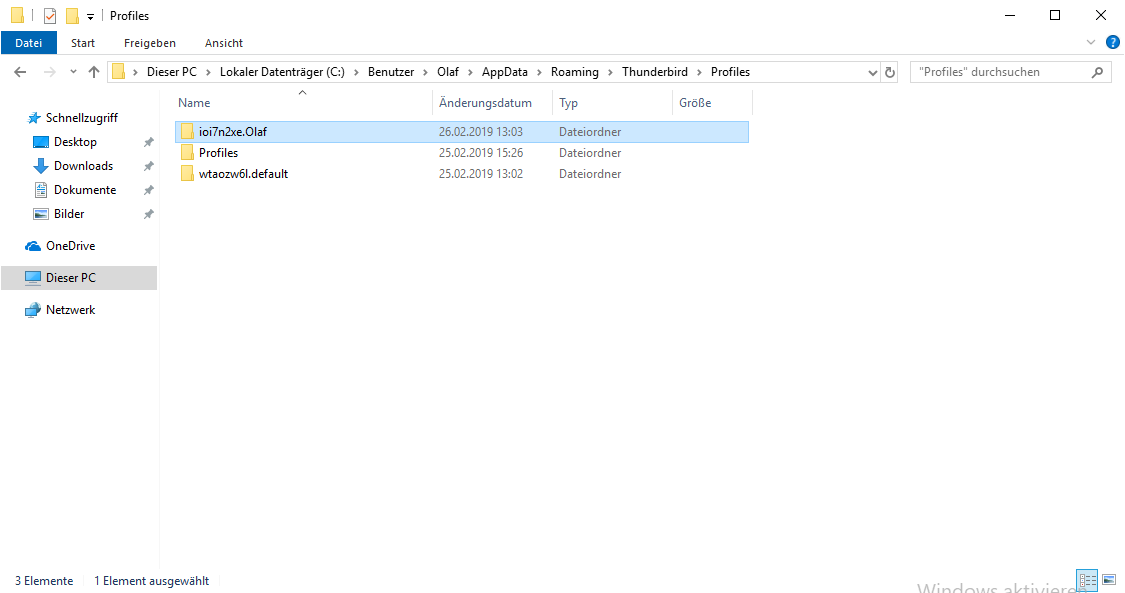Open the Ansicht ribbon tab
The height and width of the screenshot is (593, 1125).
pos(224,43)
